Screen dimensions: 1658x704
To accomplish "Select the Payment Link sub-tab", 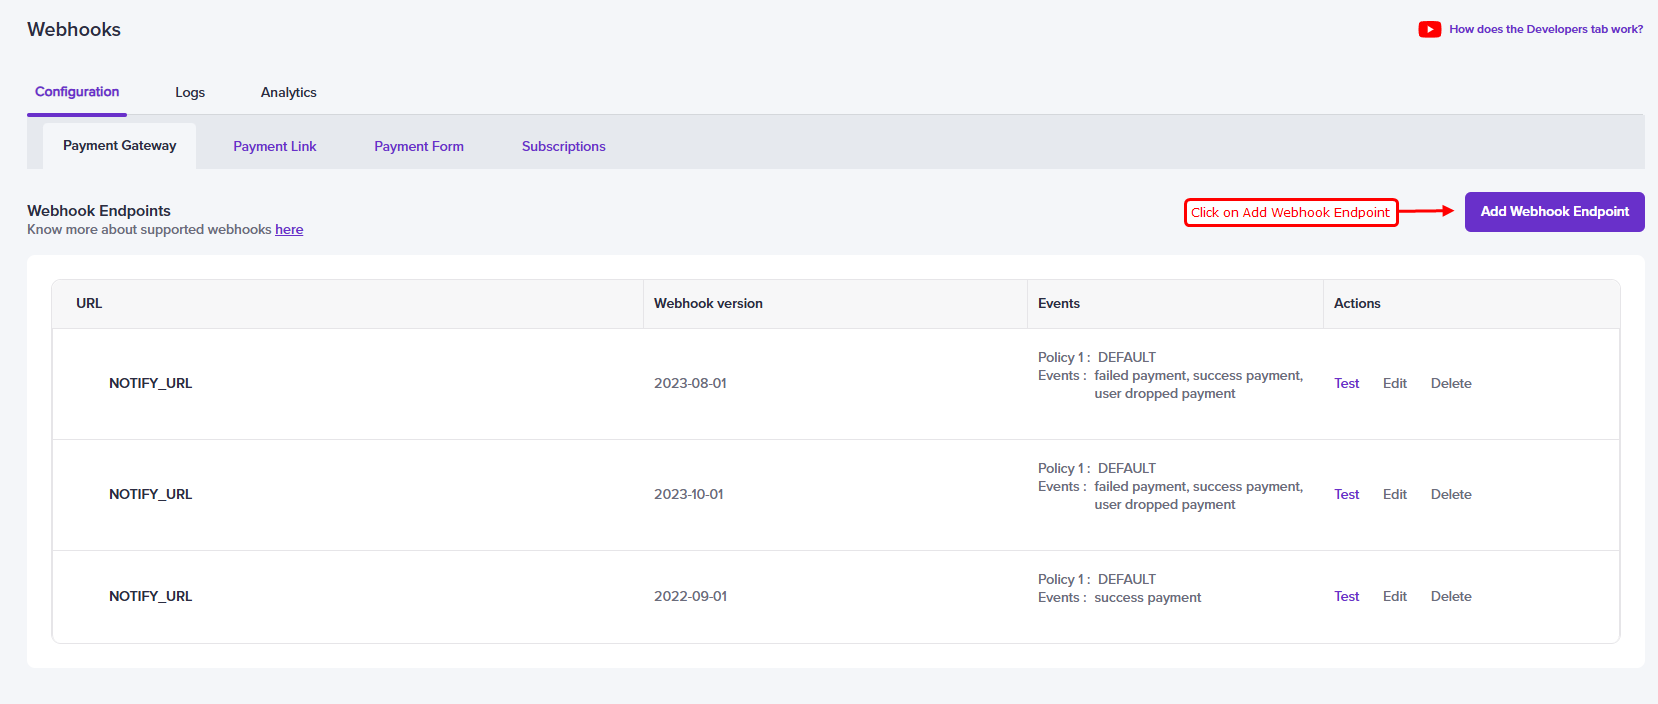I will click(275, 146).
